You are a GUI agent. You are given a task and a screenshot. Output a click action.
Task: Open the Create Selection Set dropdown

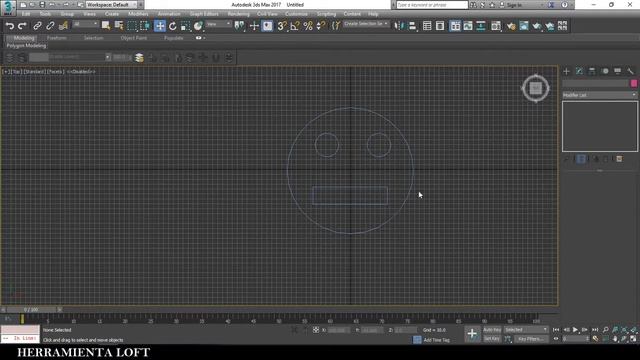click(x=366, y=24)
